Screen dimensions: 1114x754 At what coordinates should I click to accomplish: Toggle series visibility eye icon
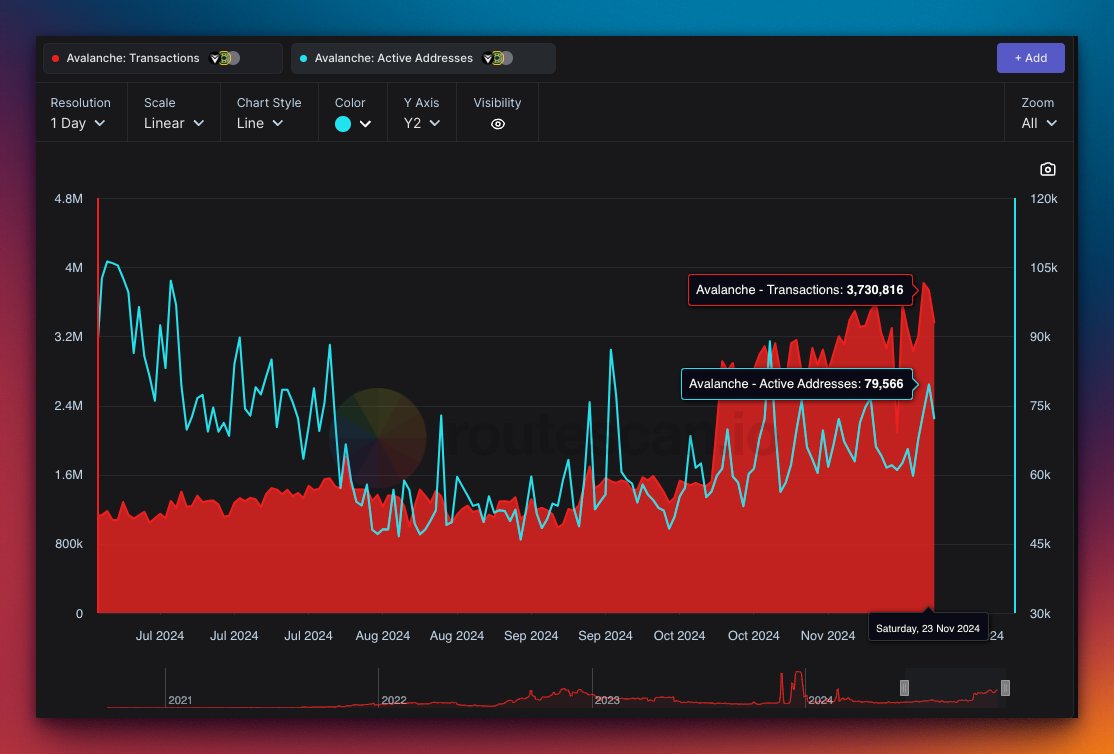coord(498,124)
